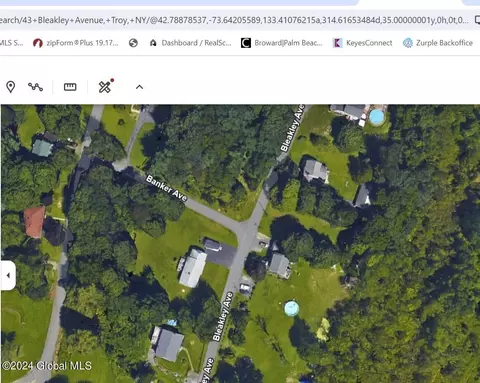Screen dimensions: 480x383
Task: Open the KeyesConnect bookmark
Action: pos(363,43)
